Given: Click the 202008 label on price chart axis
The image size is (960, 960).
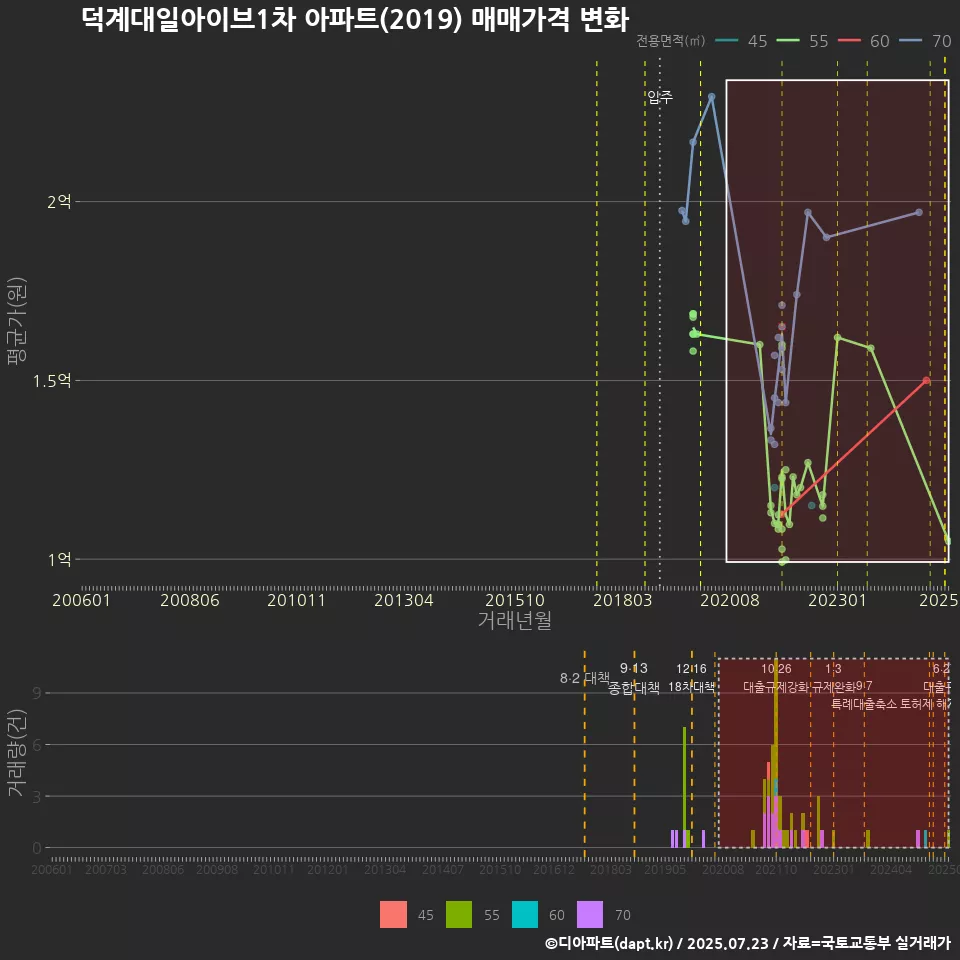Looking at the screenshot, I should [730, 600].
